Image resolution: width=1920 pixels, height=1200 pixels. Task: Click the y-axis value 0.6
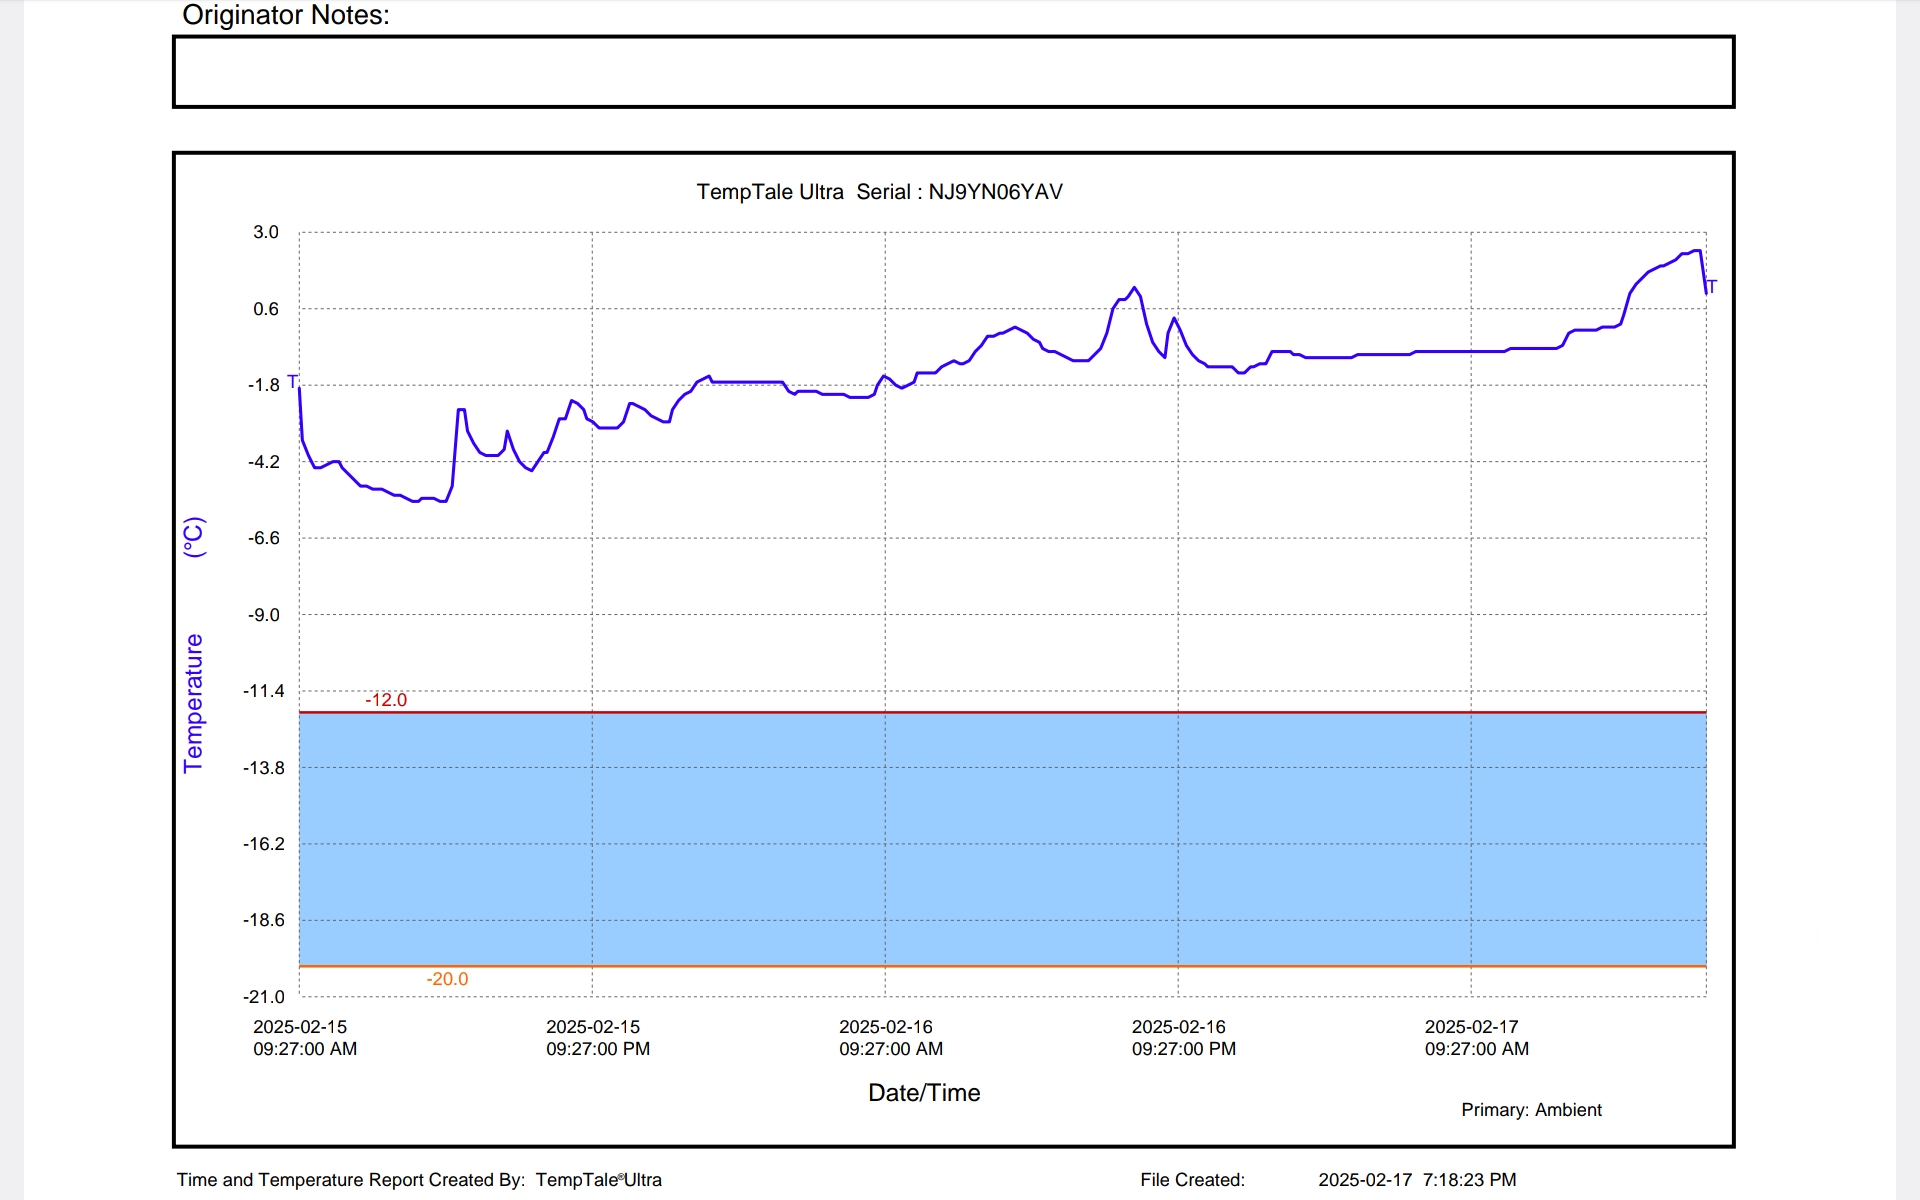[x=266, y=309]
